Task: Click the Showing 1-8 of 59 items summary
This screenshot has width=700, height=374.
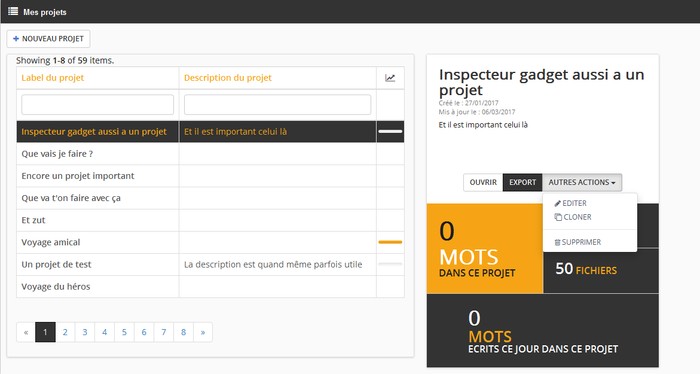Action: pyautogui.click(x=65, y=60)
